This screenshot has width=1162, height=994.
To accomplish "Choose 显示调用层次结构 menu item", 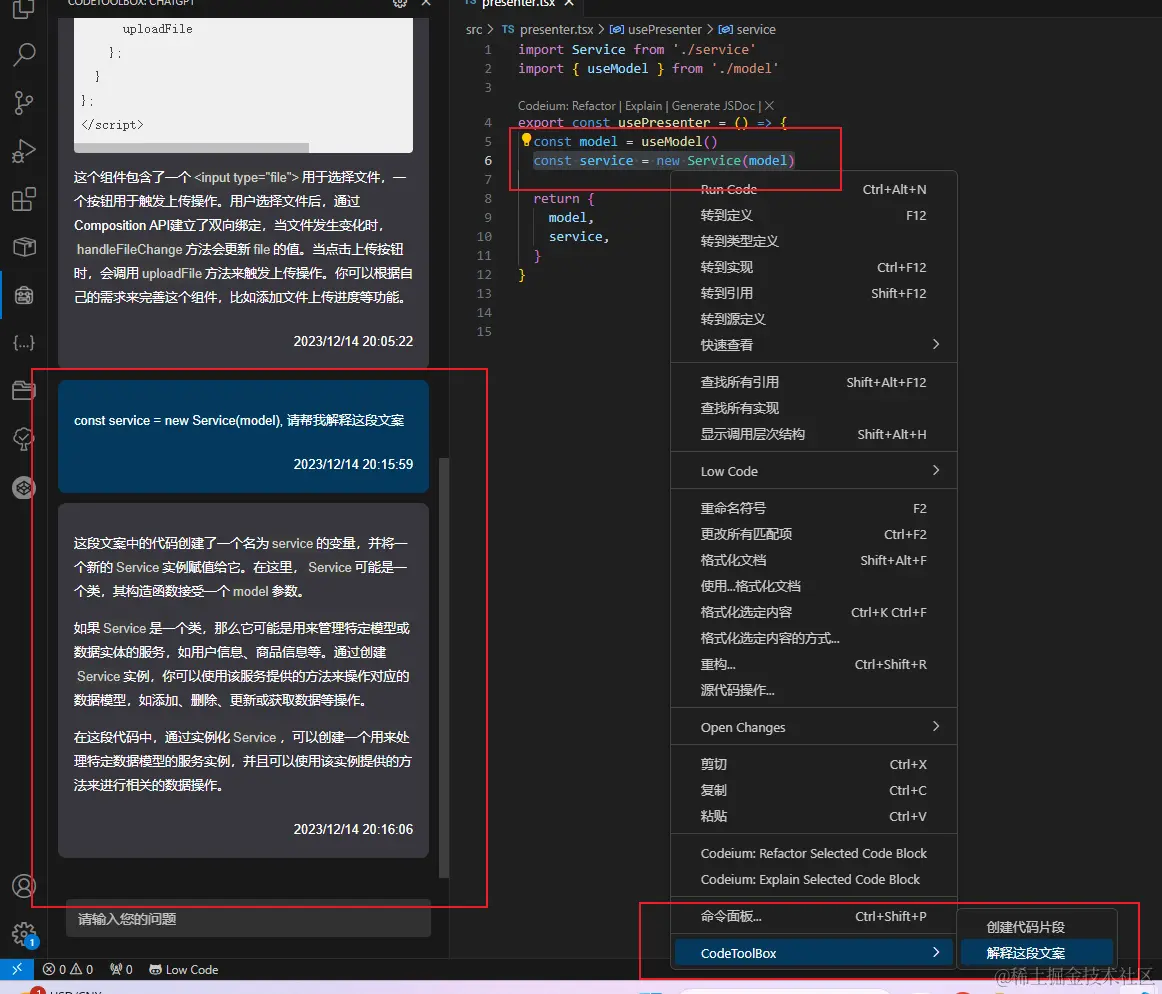I will coord(814,434).
